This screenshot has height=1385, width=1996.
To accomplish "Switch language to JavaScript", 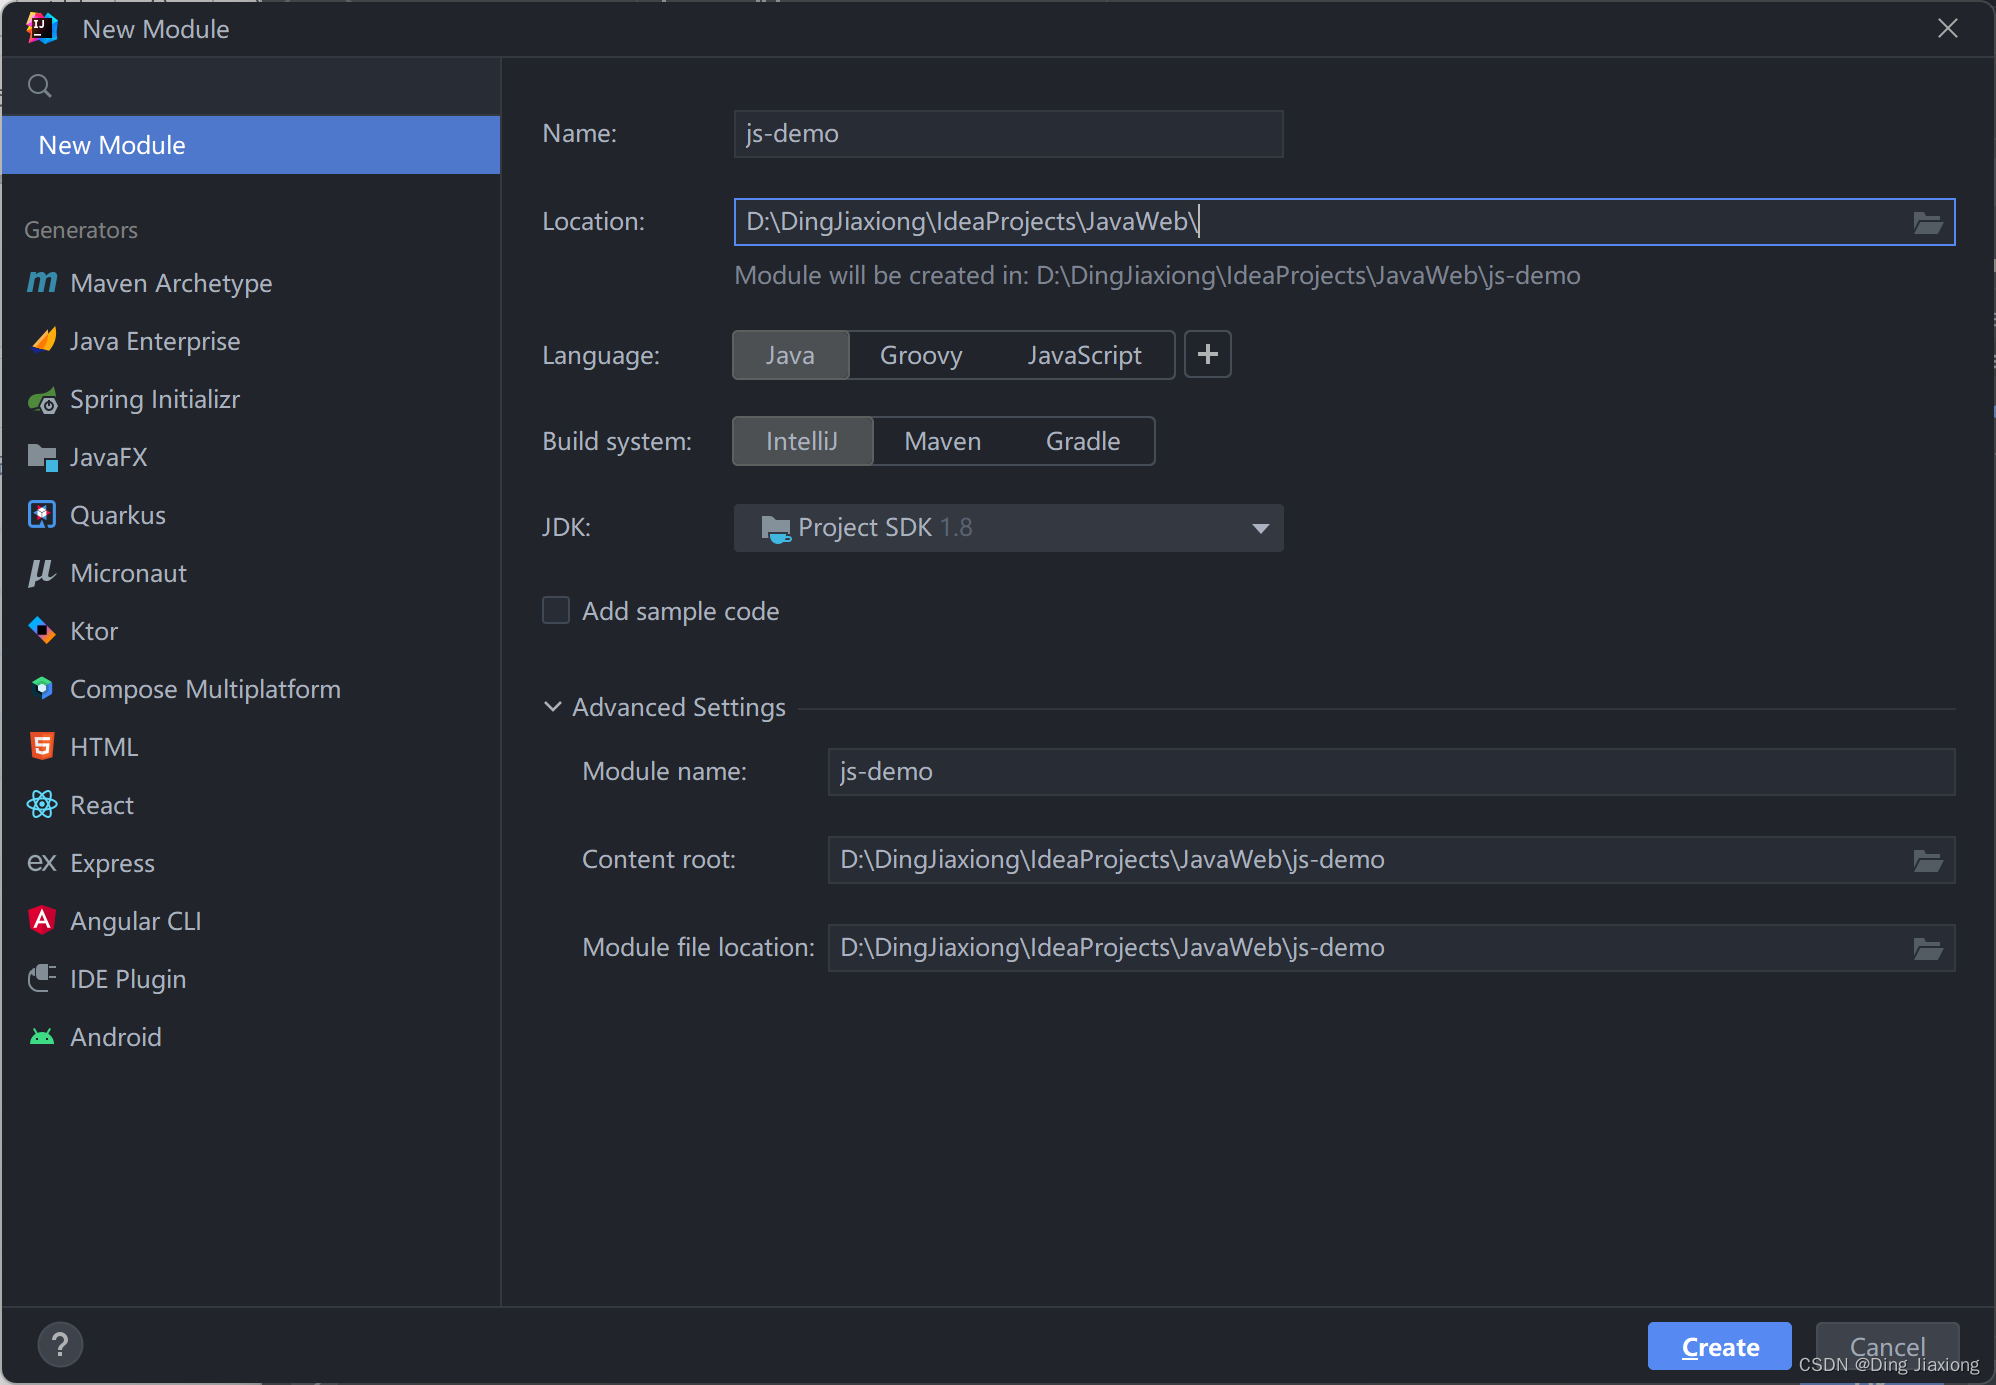I will click(1084, 355).
